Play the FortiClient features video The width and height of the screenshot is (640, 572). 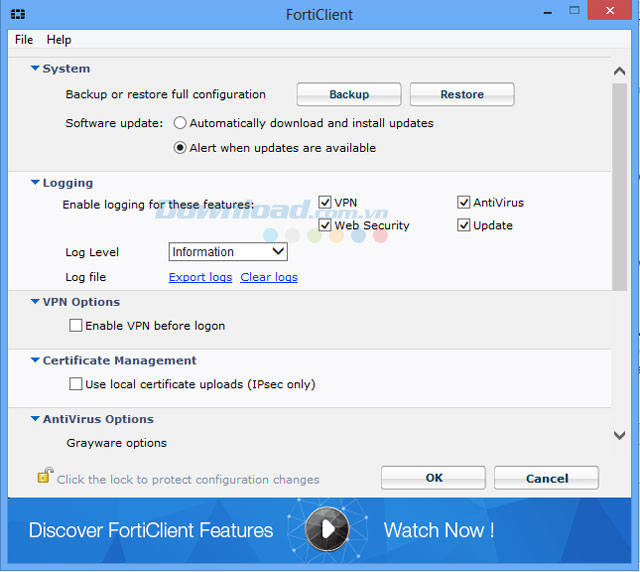326,528
